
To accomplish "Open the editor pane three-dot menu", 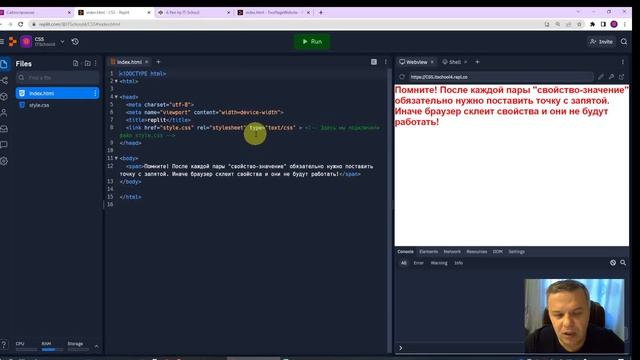I will [x=386, y=62].
